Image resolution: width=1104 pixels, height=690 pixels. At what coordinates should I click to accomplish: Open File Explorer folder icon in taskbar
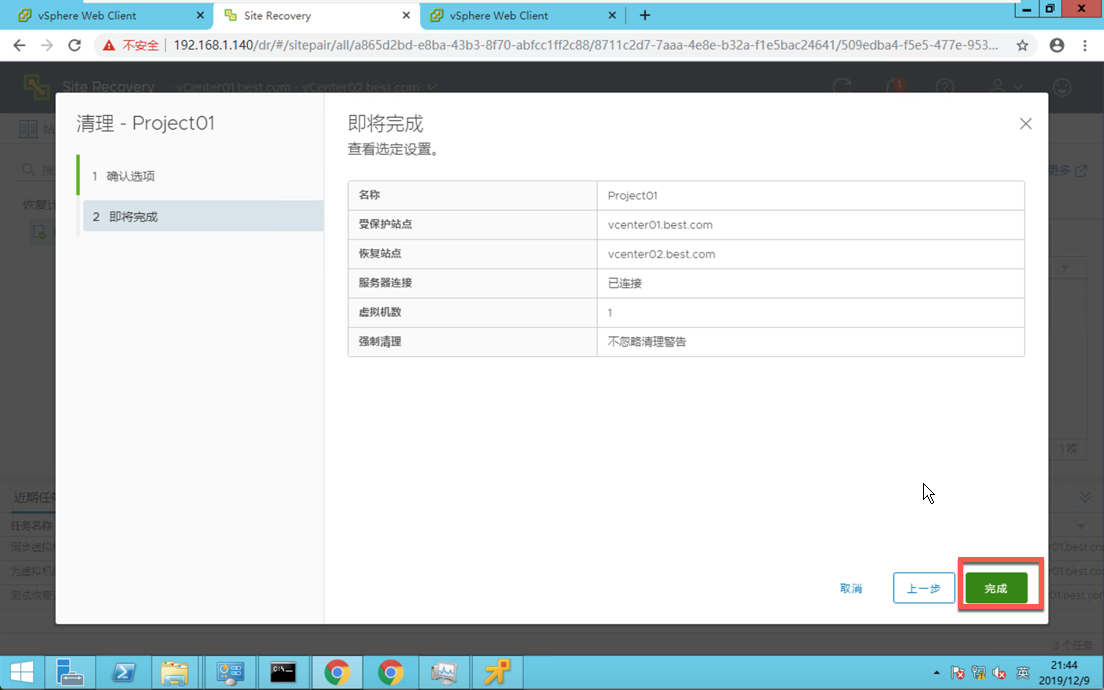tap(175, 672)
